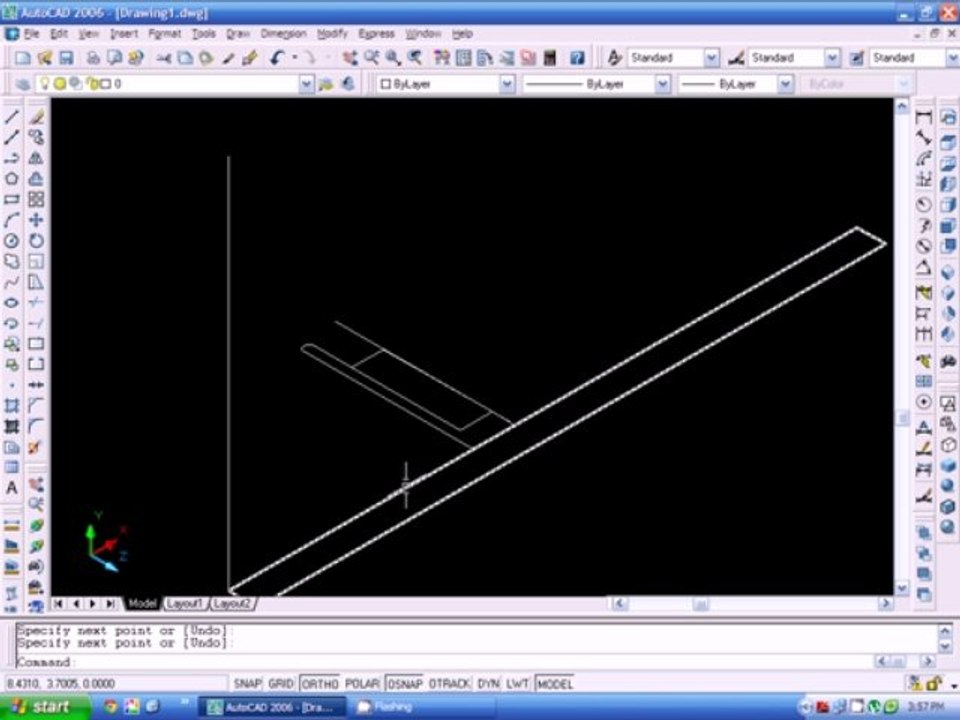The image size is (960, 720).
Task: Click the Scale modify tool
Action: click(x=36, y=261)
